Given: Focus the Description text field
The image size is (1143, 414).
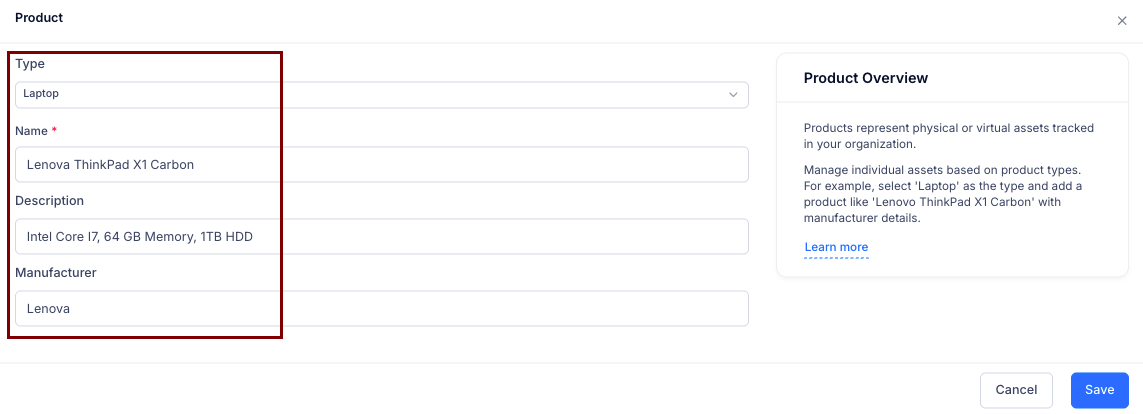Looking at the screenshot, I should pyautogui.click(x=380, y=237).
